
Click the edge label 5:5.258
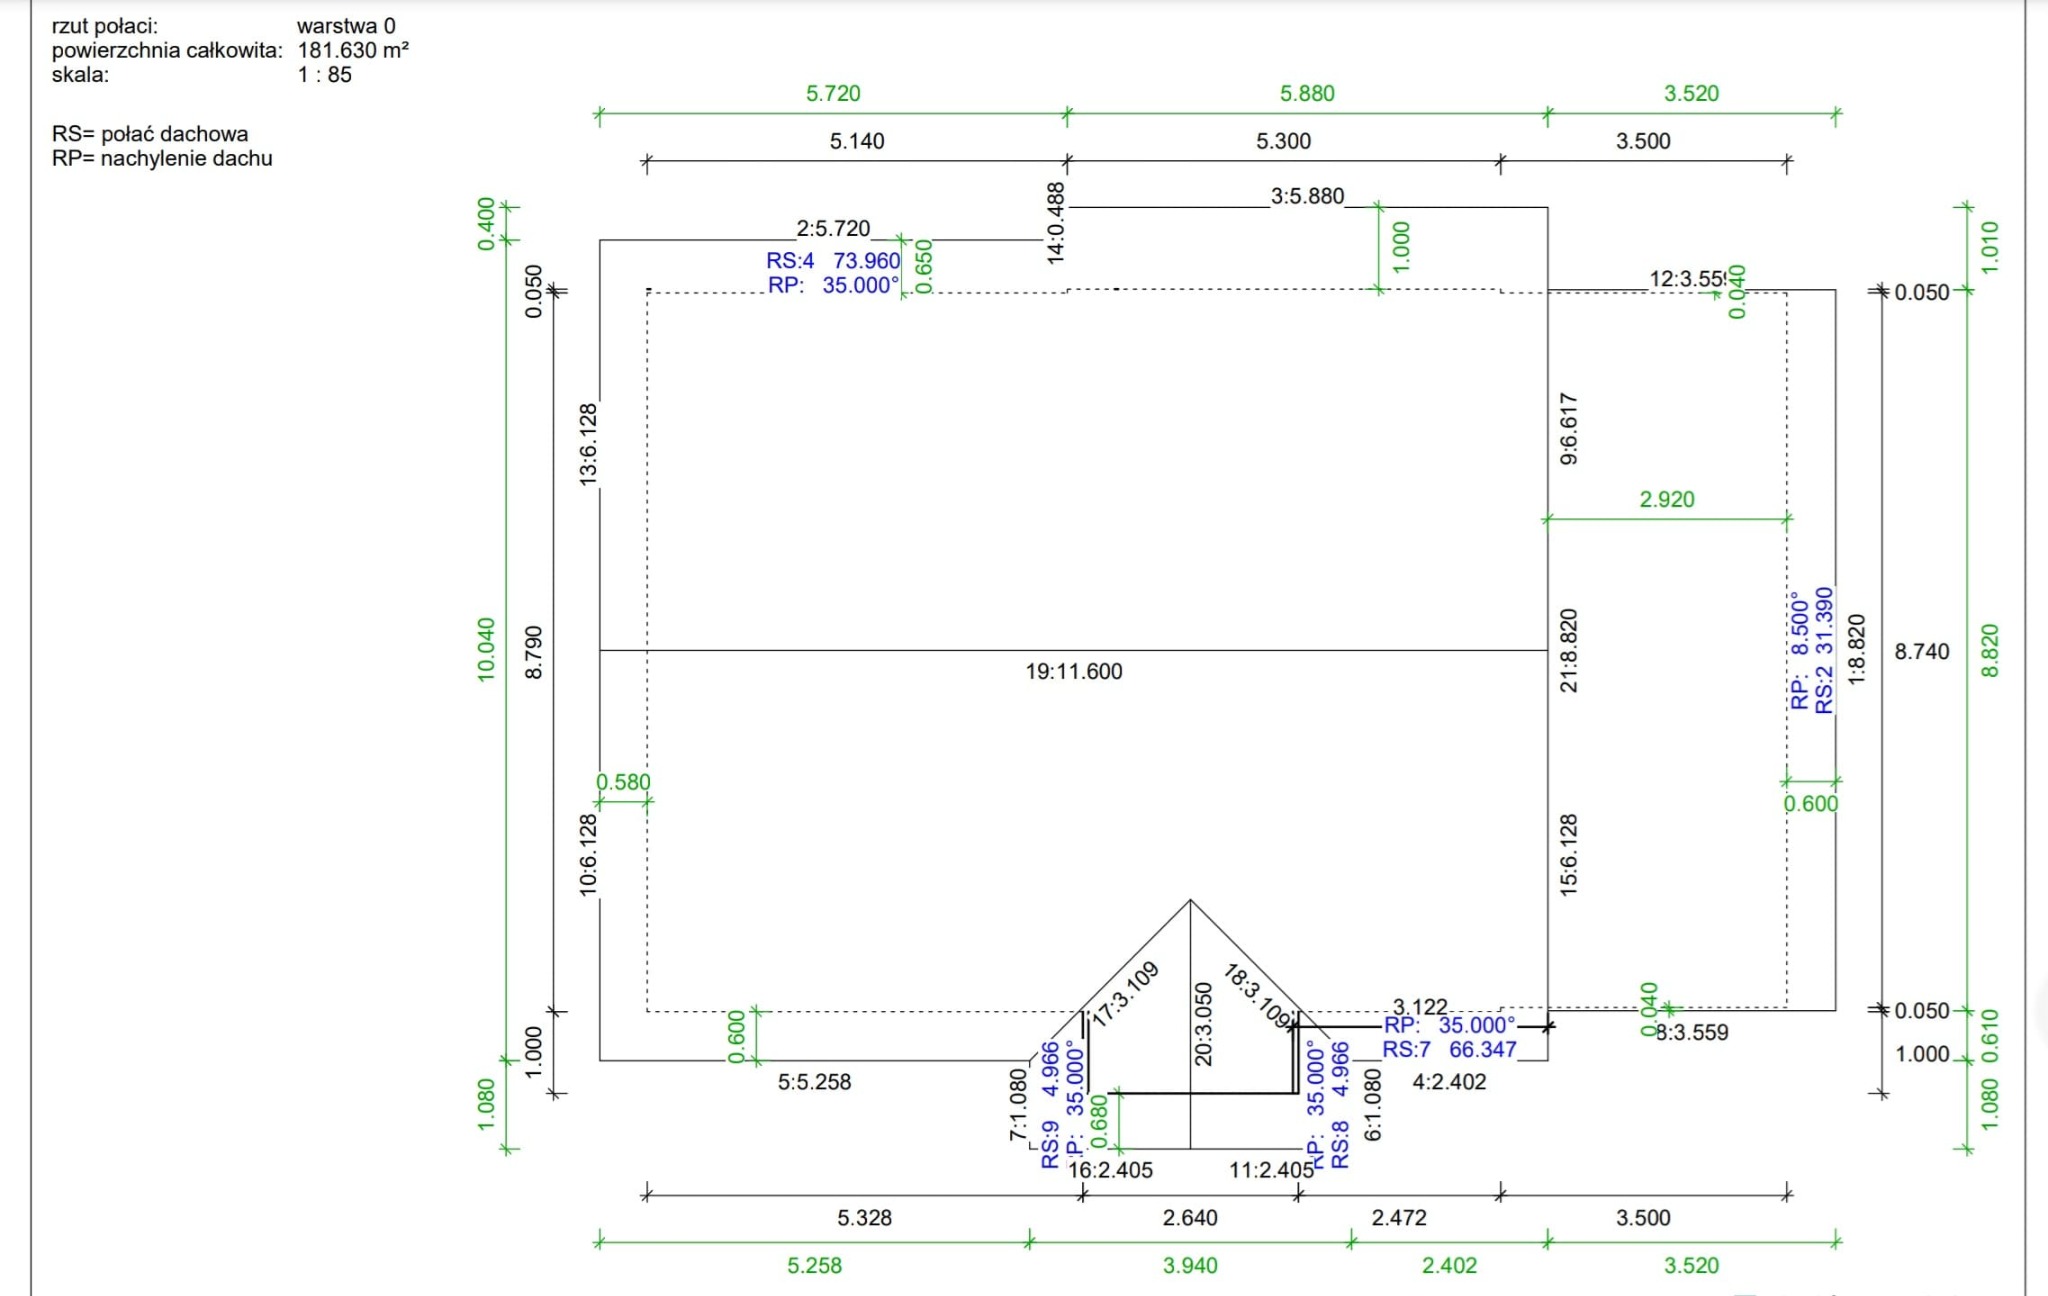[814, 1082]
